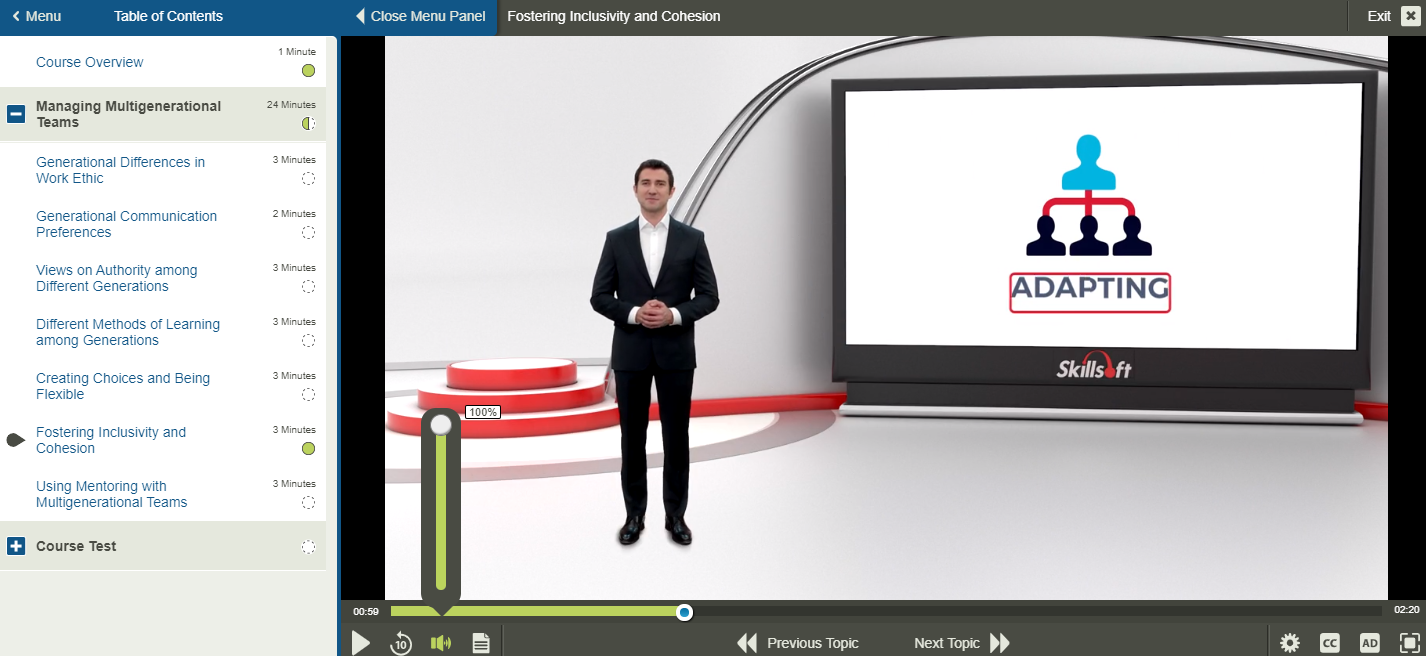Select the Table of Contents header tab

click(x=168, y=16)
